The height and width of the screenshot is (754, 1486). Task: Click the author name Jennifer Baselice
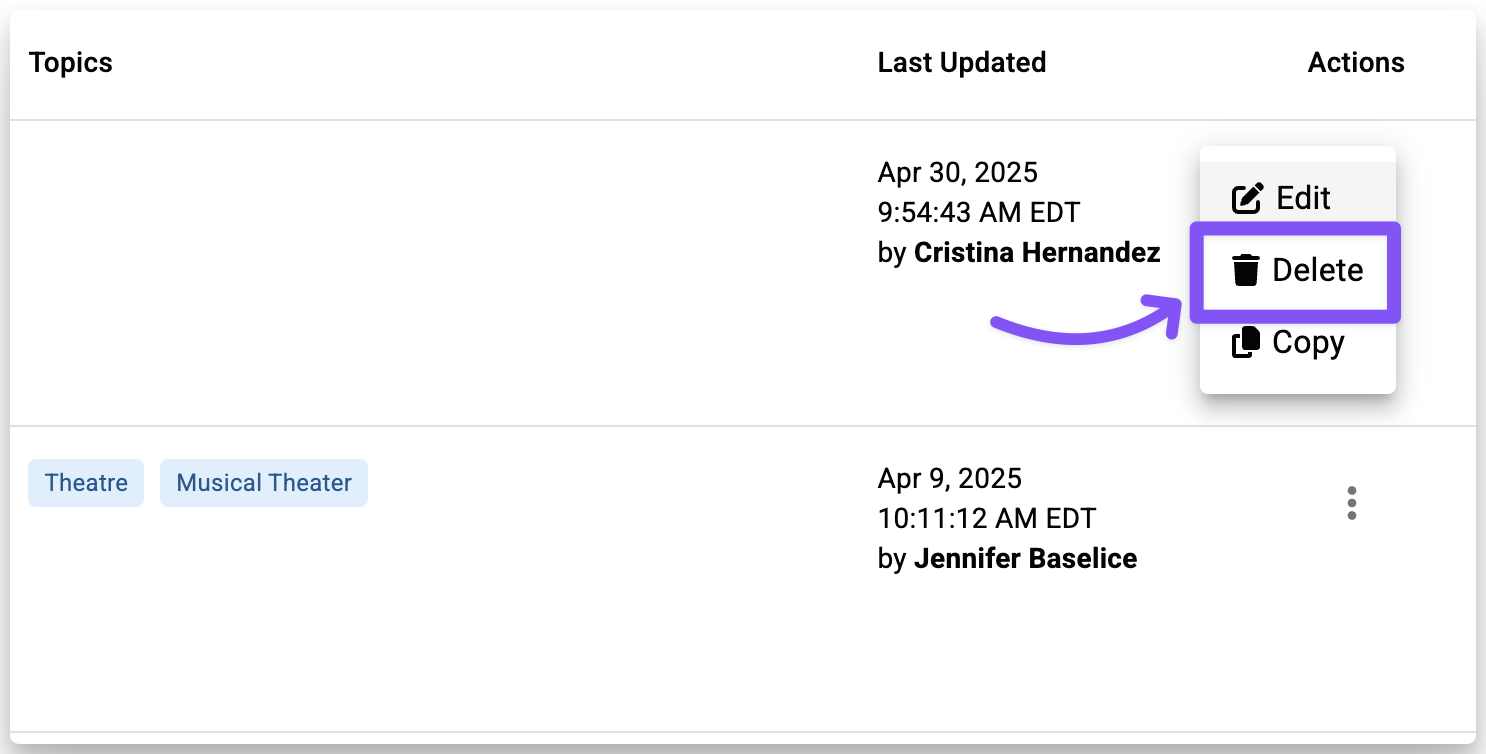(1025, 558)
